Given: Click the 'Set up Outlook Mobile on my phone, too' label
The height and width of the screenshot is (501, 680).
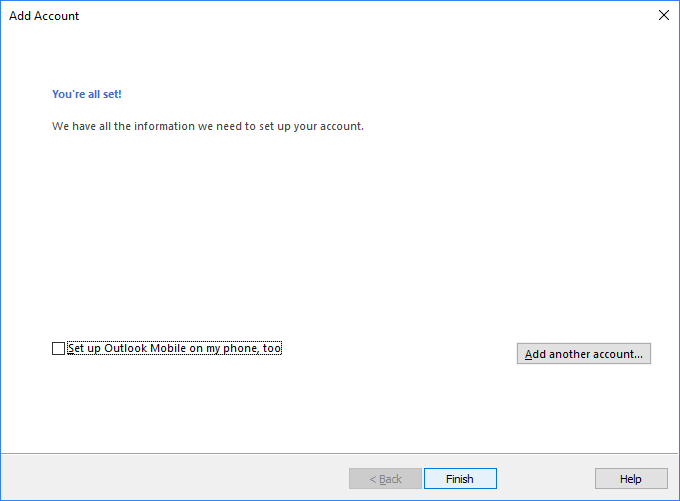Looking at the screenshot, I should point(174,348).
